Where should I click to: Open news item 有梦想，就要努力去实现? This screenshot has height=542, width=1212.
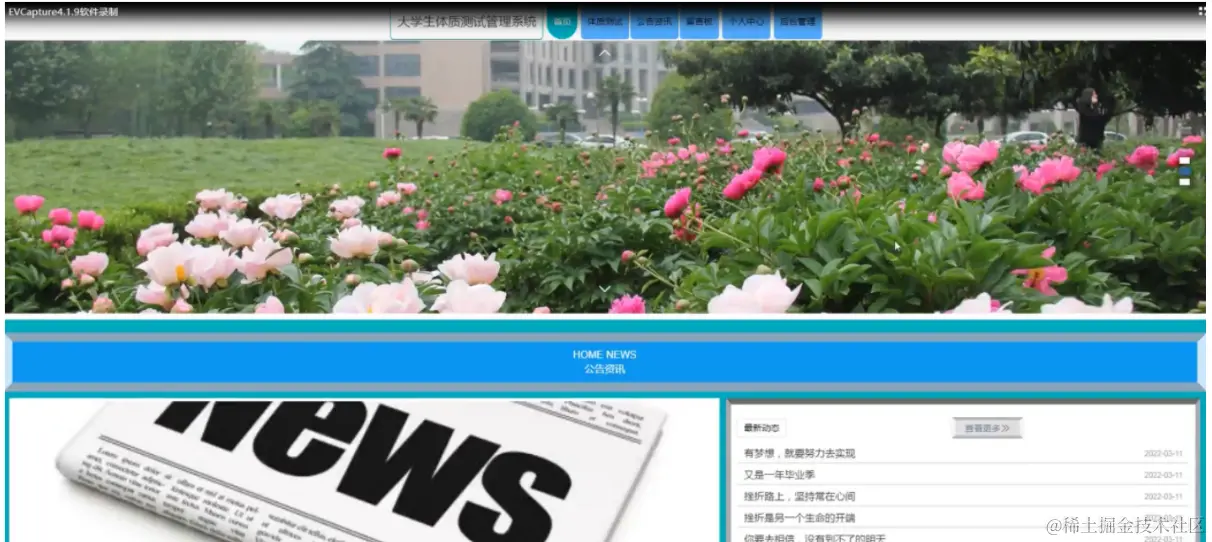click(x=799, y=453)
